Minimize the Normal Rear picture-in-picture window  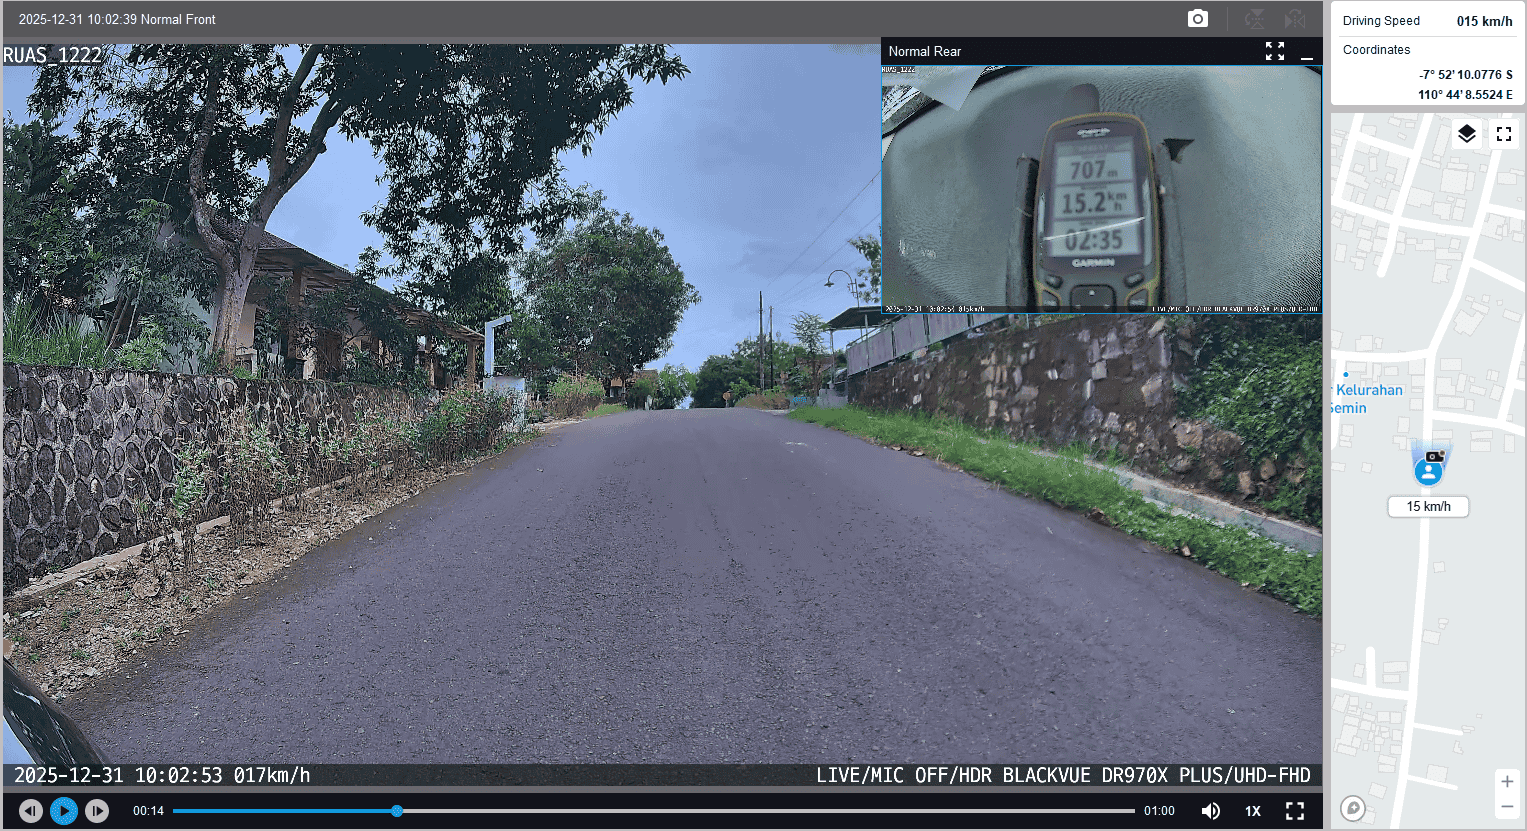(x=1306, y=53)
